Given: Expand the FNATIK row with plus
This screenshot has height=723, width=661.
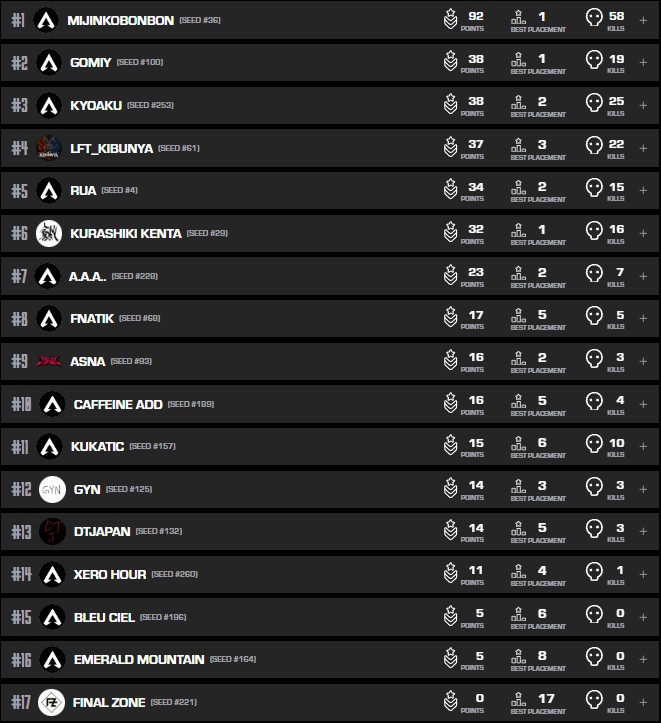Looking at the screenshot, I should (x=643, y=319).
